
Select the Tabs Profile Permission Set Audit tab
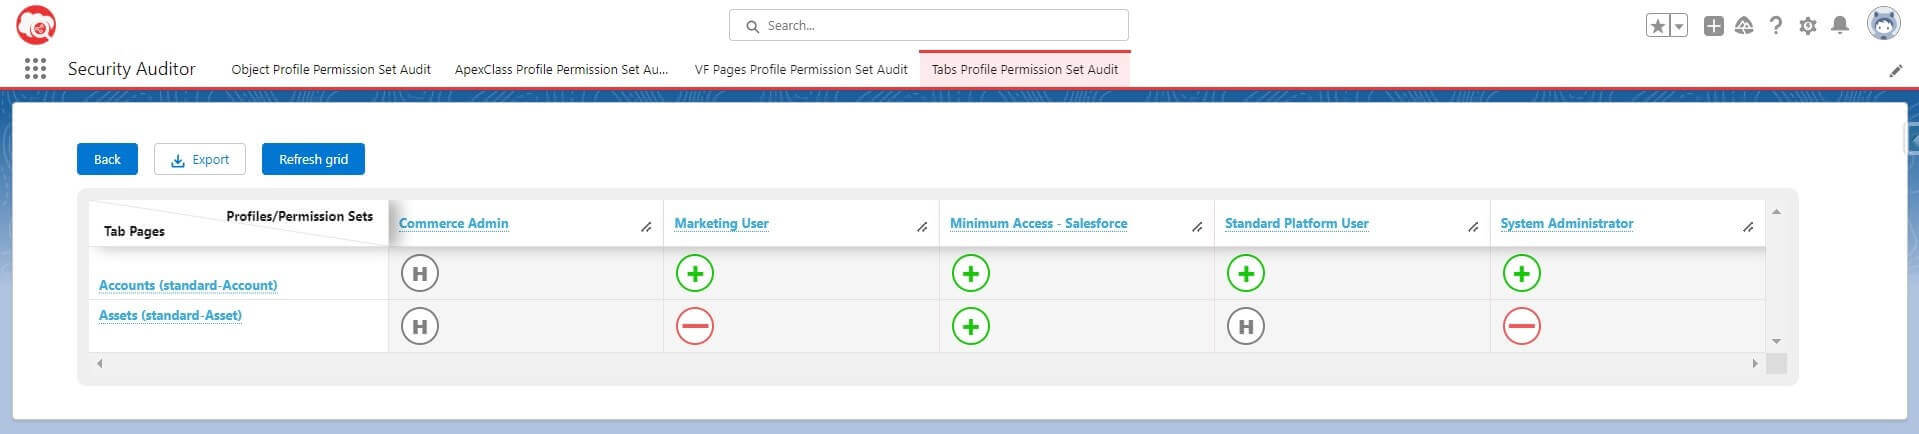[x=1025, y=69]
